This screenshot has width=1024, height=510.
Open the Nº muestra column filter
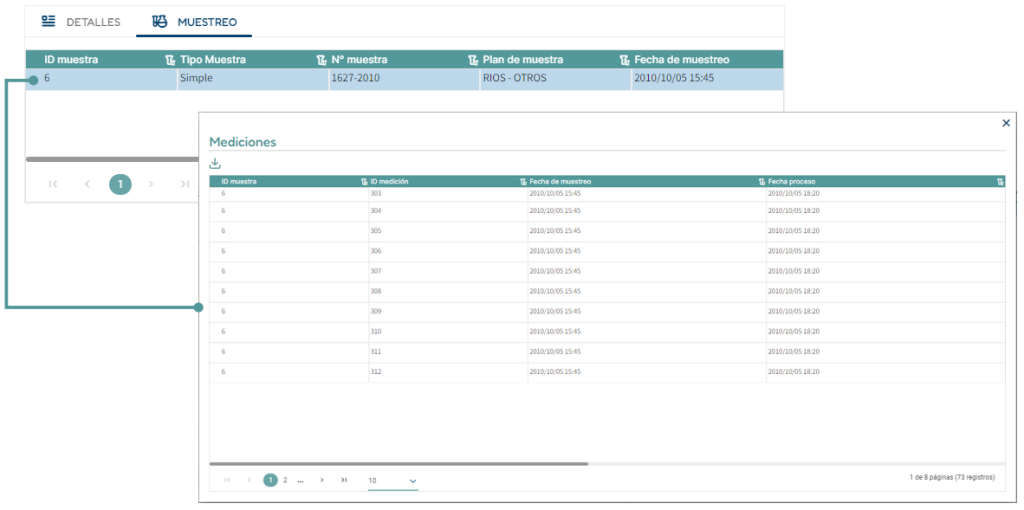(473, 60)
